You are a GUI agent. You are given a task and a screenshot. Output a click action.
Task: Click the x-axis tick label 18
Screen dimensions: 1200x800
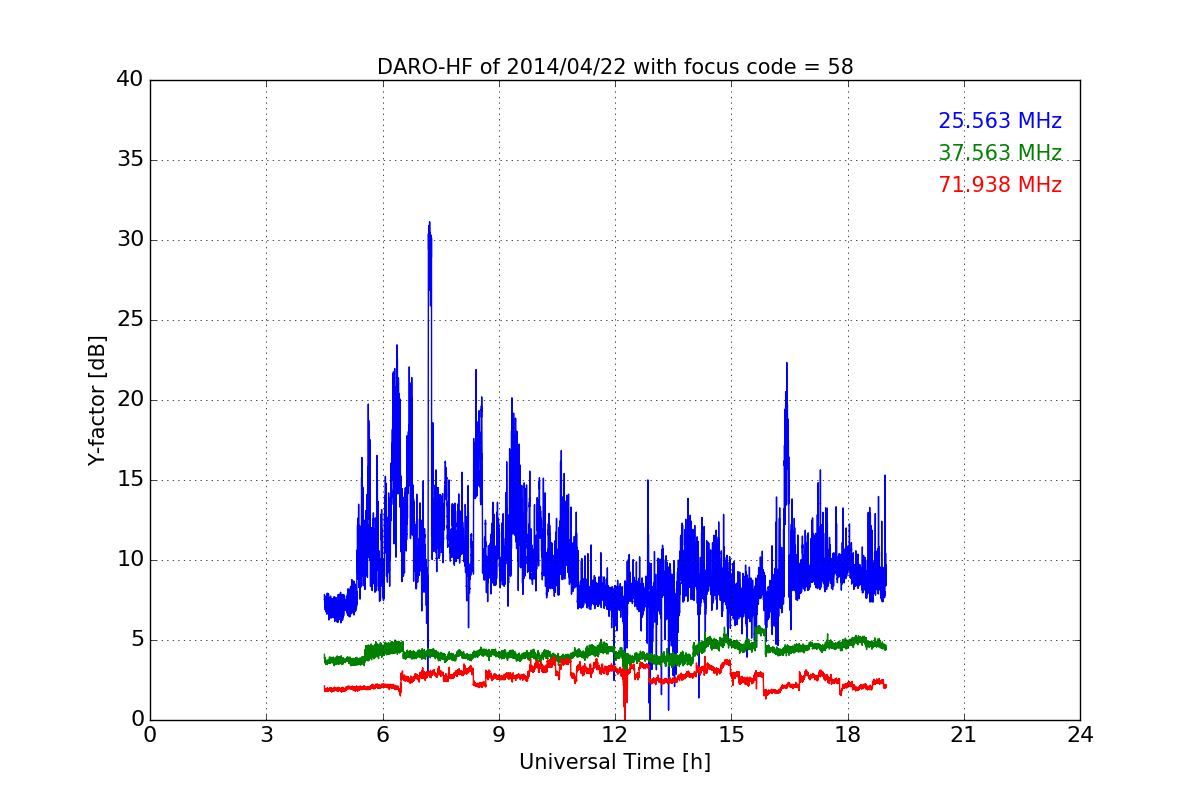click(848, 735)
